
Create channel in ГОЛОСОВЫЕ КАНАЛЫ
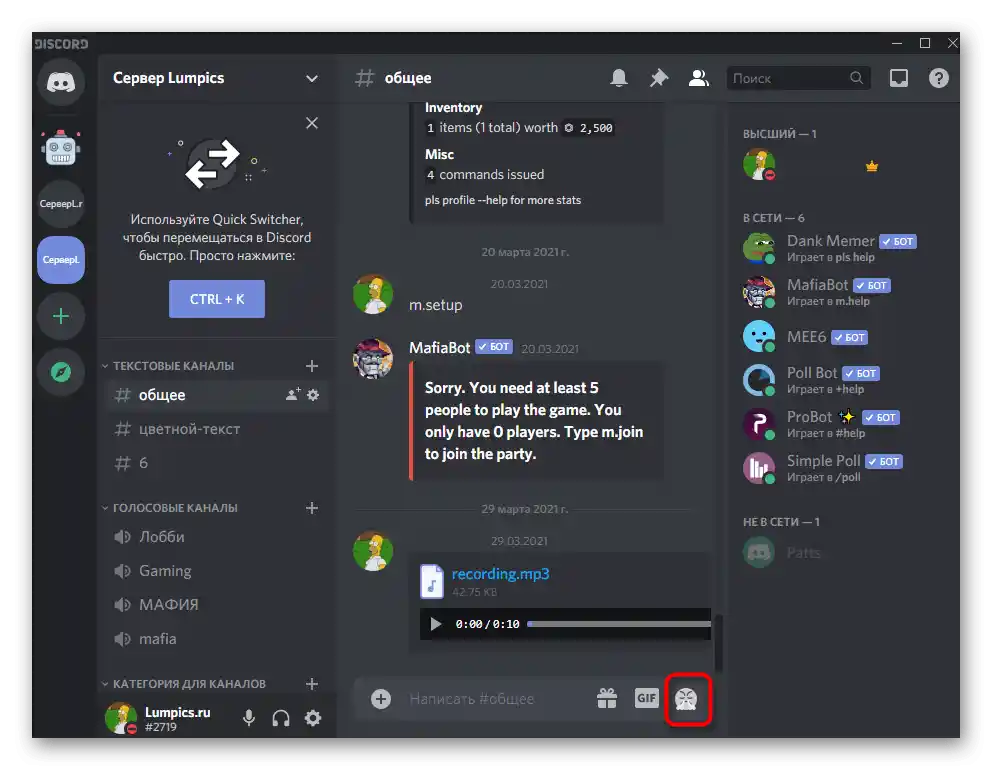tap(312, 508)
